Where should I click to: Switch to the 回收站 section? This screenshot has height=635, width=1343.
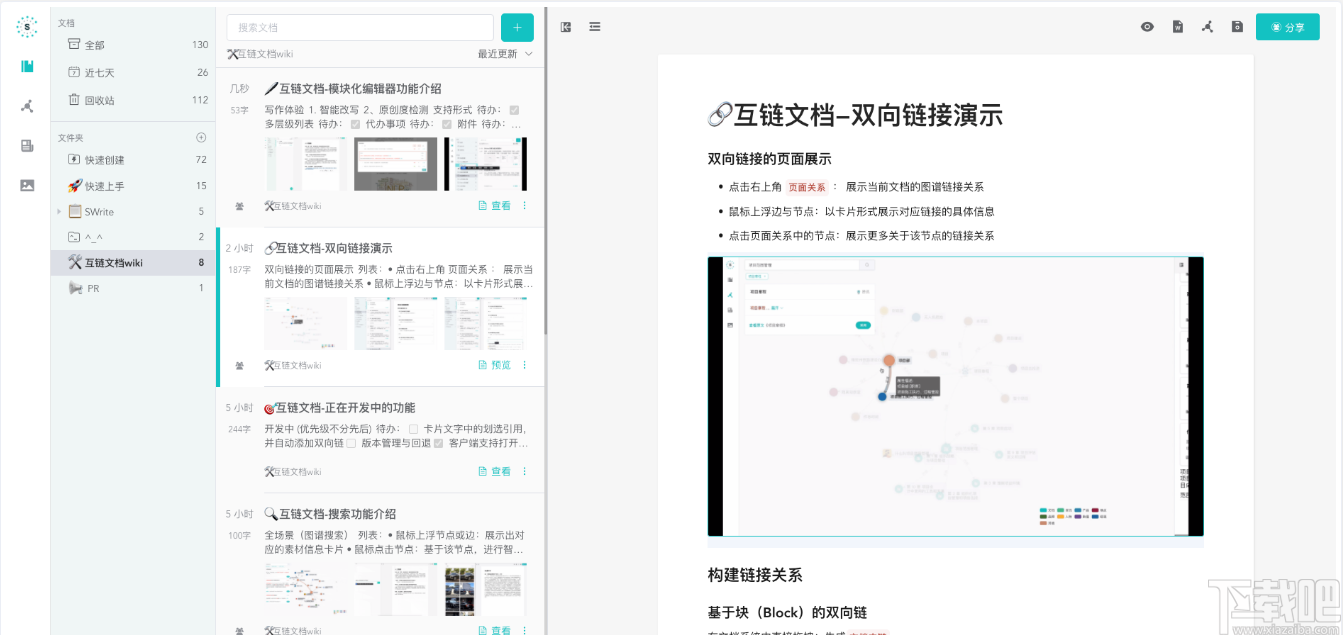pos(99,99)
